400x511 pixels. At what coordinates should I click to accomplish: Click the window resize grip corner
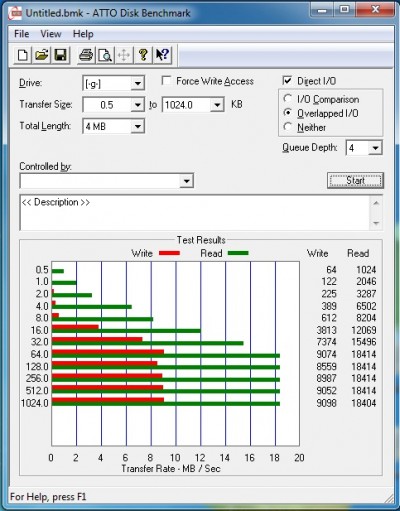point(389,498)
